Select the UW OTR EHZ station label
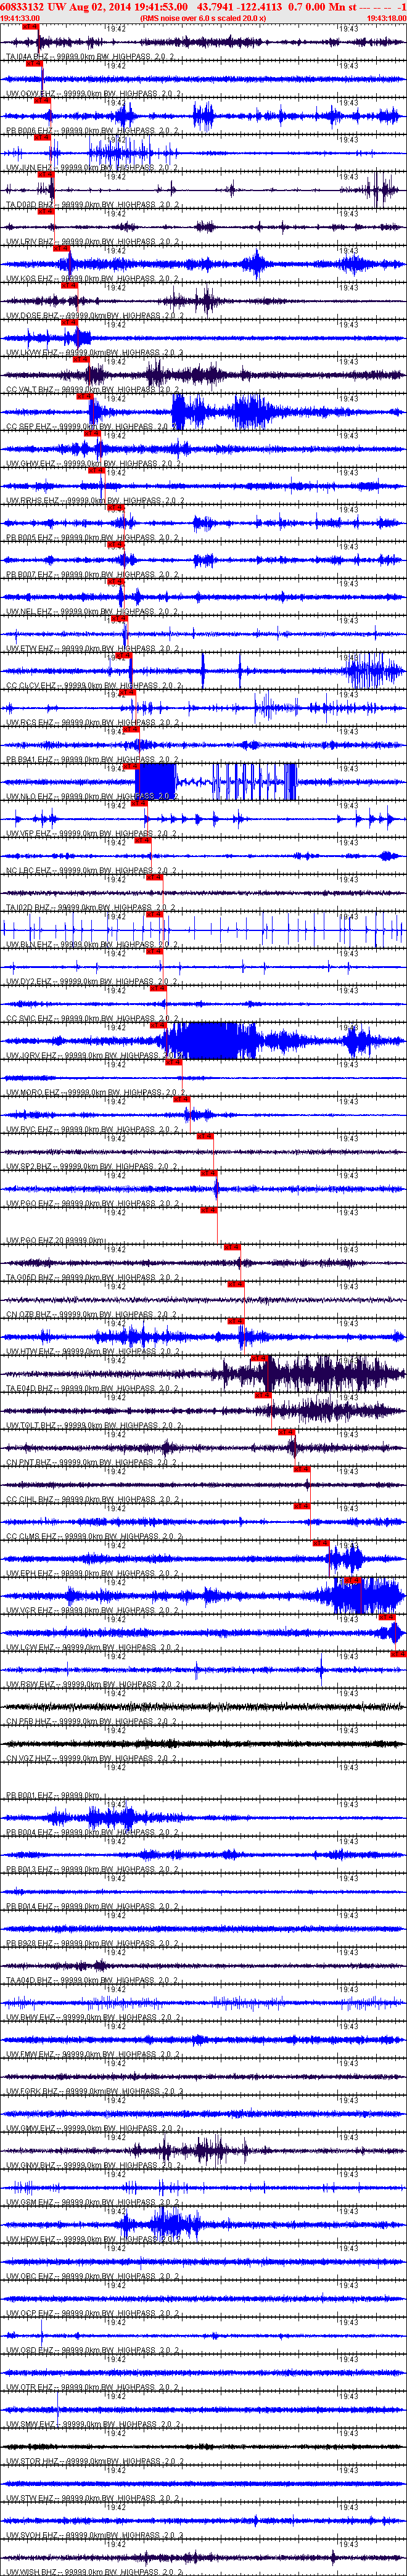Viewport: 407px width, 2576px height. pyautogui.click(x=93, y=2388)
